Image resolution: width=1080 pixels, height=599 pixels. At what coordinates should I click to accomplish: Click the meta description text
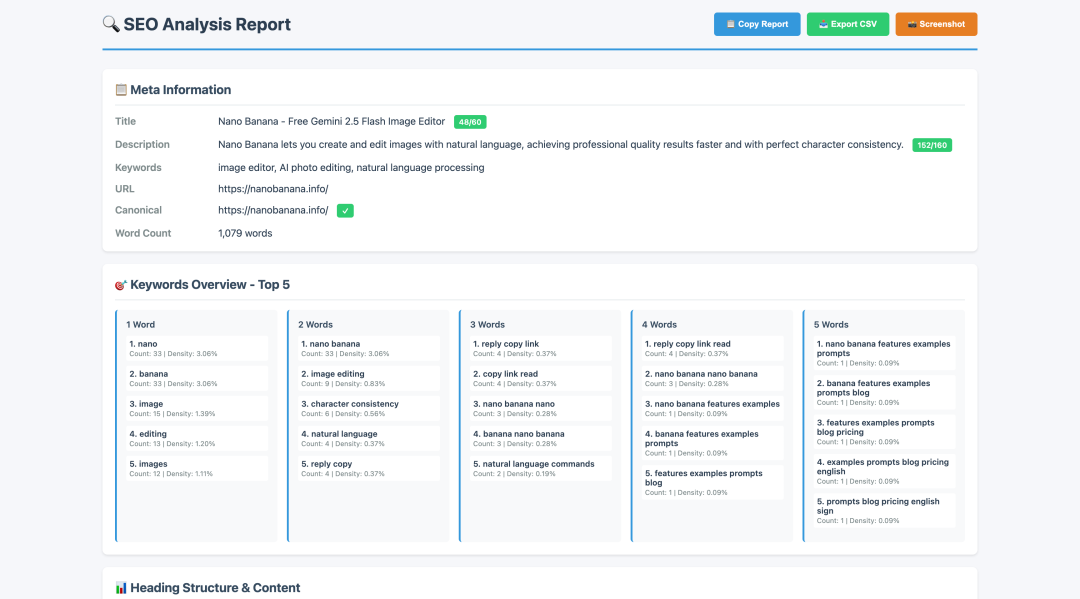pyautogui.click(x=561, y=145)
